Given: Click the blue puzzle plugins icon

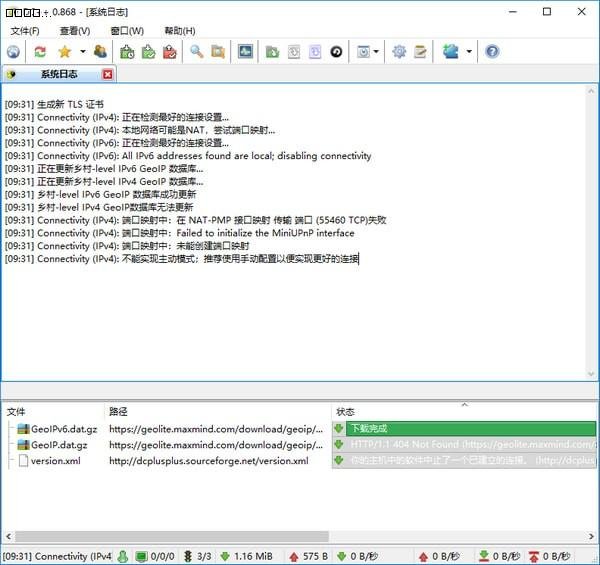Looking at the screenshot, I should (x=450, y=52).
